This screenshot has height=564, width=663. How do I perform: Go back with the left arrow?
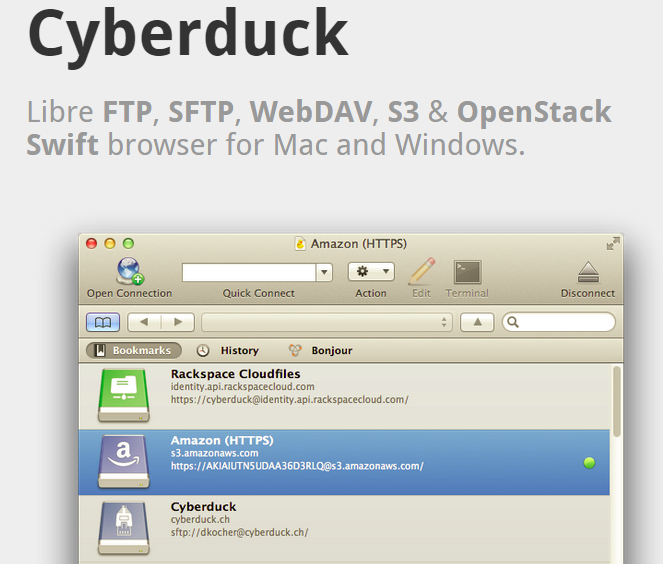click(x=144, y=322)
